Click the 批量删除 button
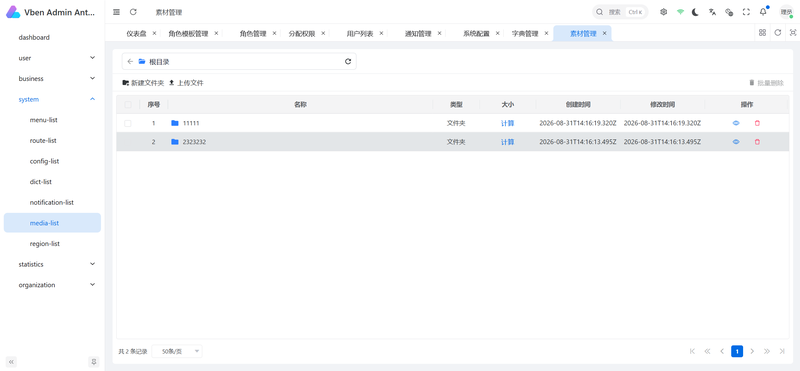Screen dimensions: 800x371 [766, 83]
